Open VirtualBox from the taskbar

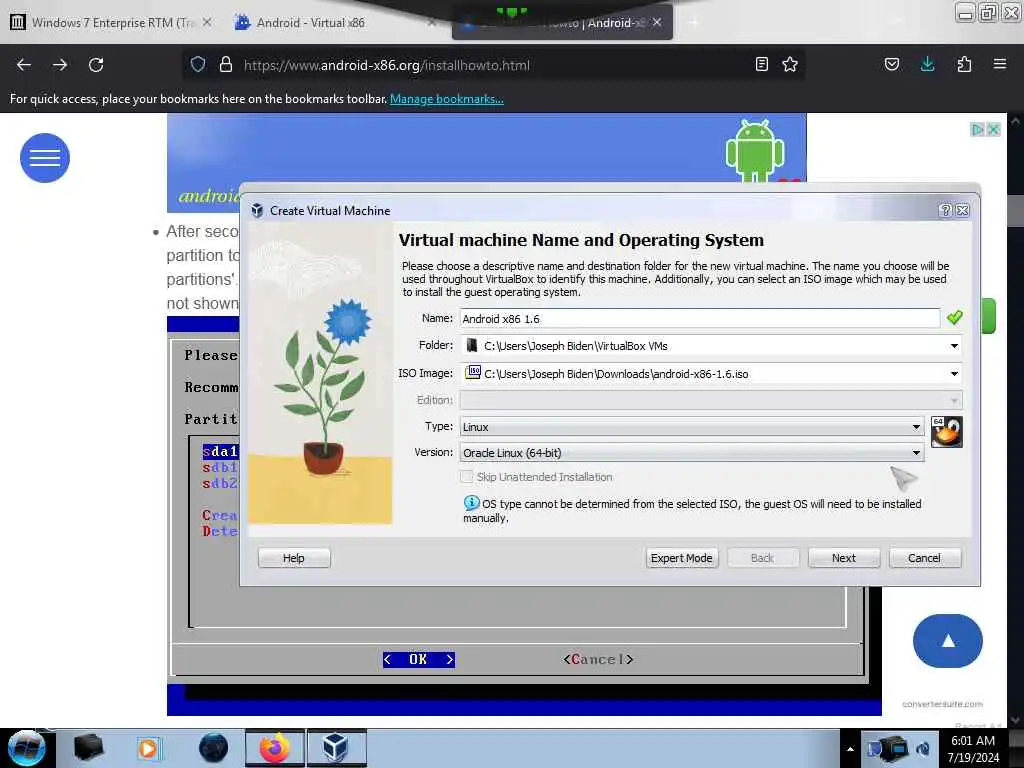point(336,748)
